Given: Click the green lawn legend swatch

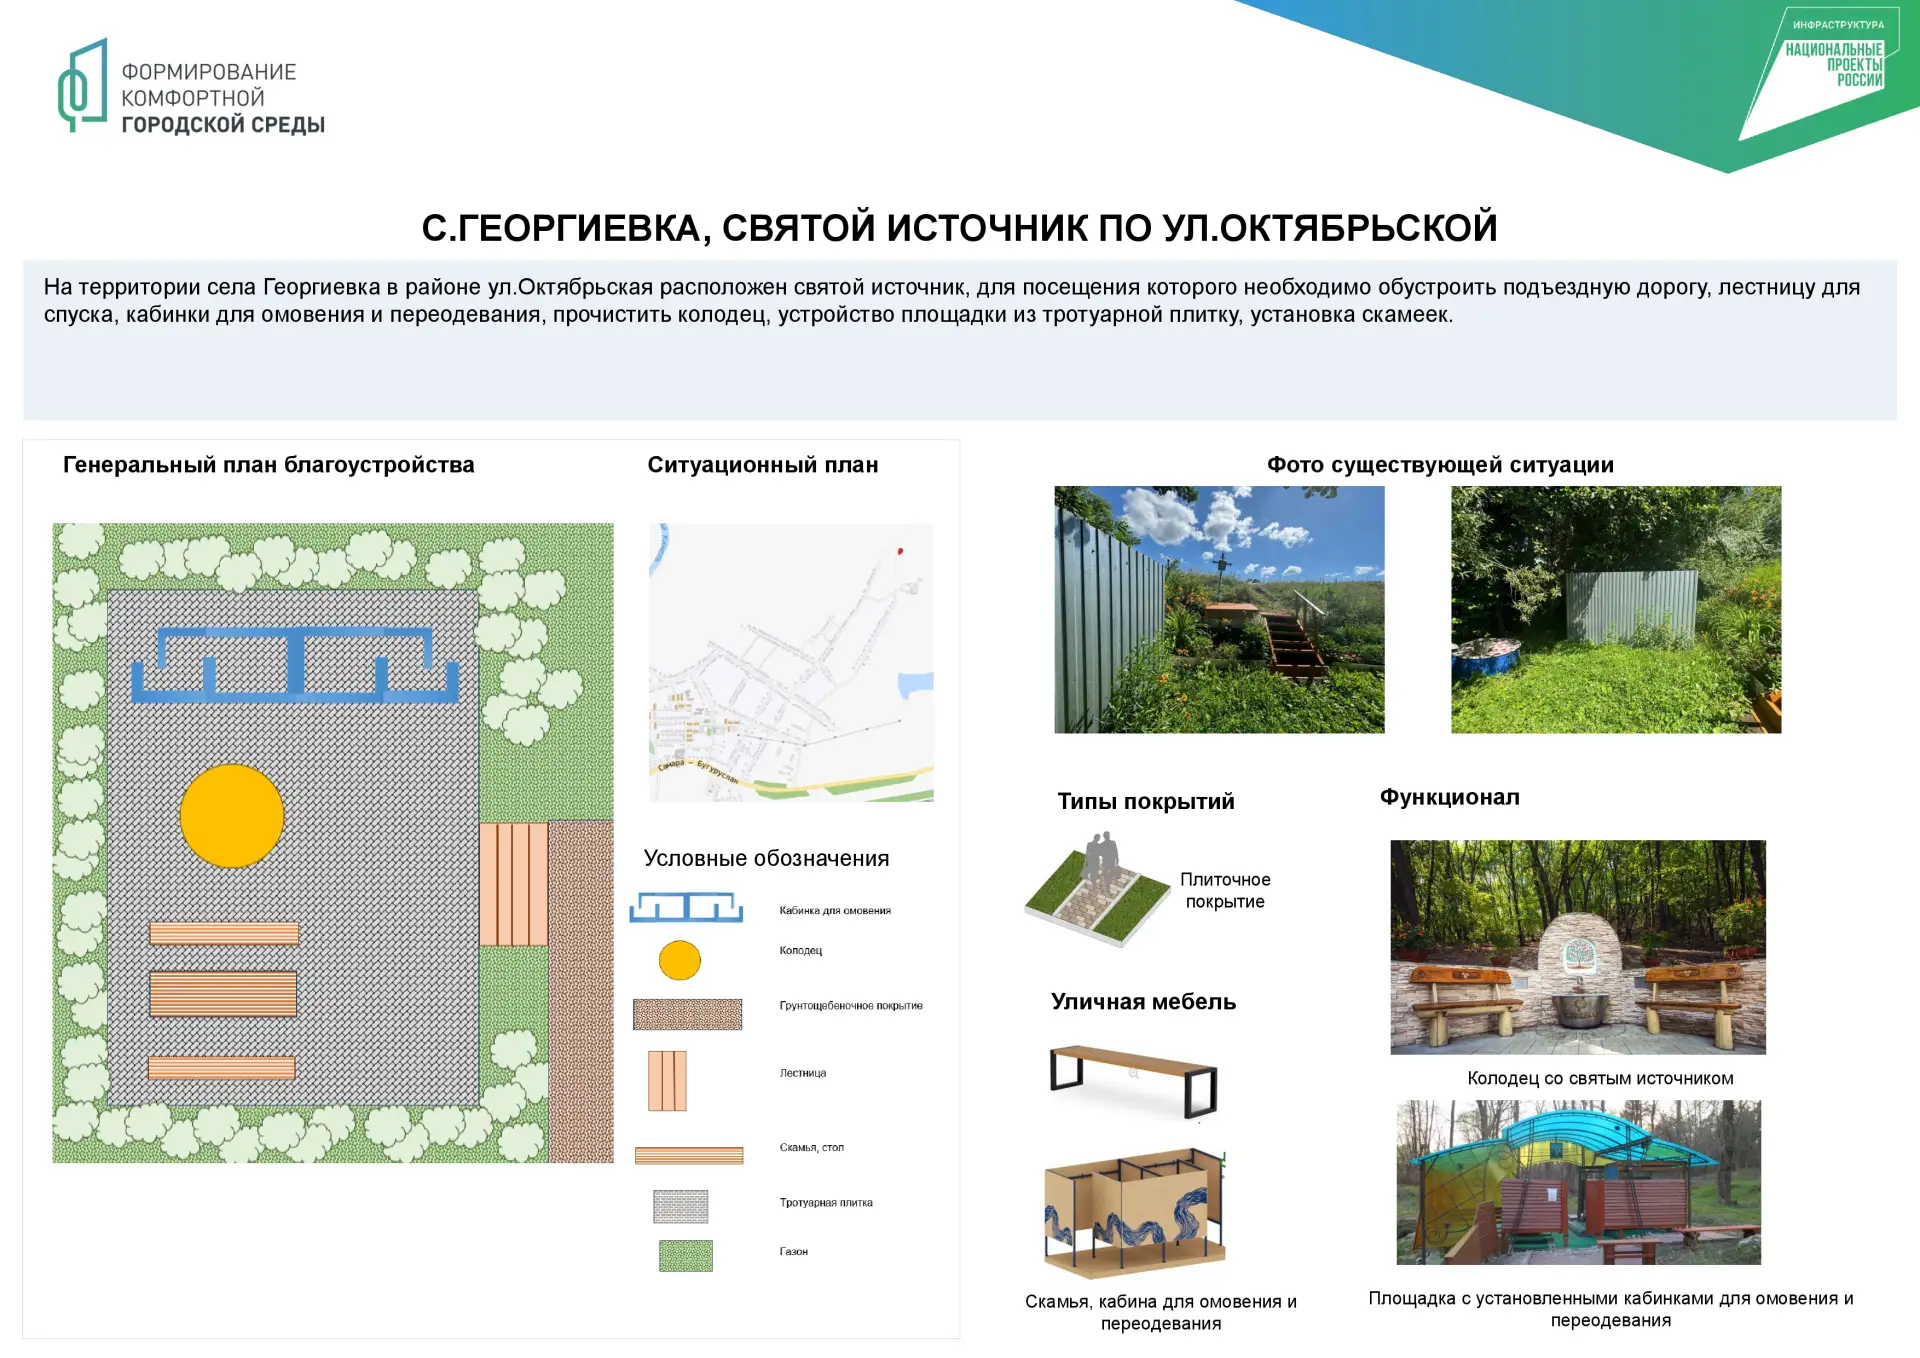Looking at the screenshot, I should click(x=686, y=1255).
